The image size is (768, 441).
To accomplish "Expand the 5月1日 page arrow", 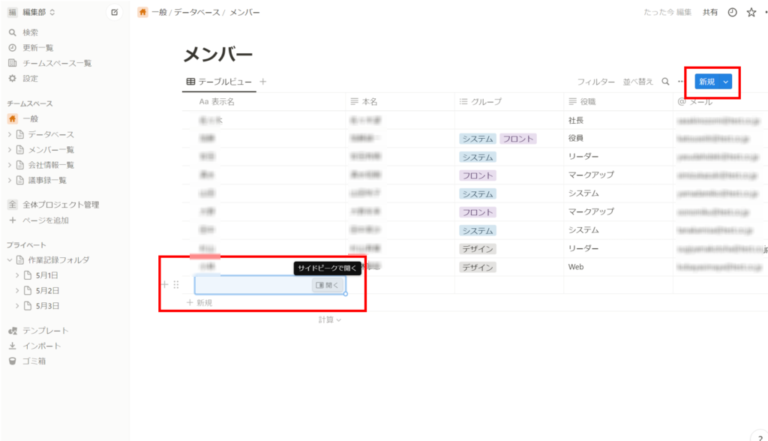I will pyautogui.click(x=17, y=275).
